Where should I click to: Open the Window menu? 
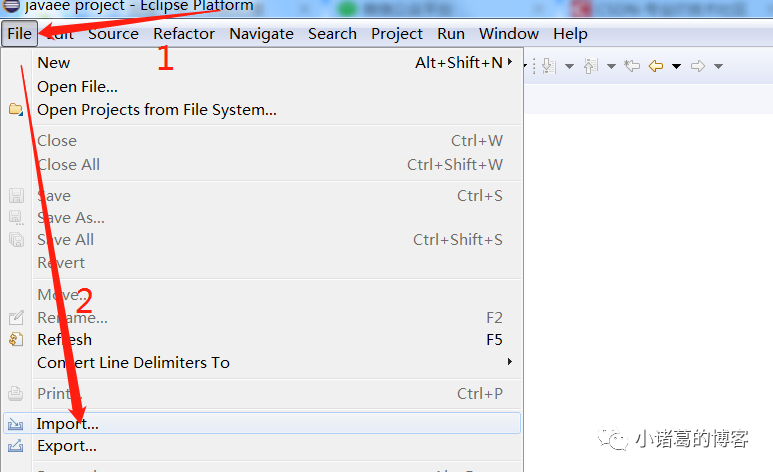(x=509, y=34)
